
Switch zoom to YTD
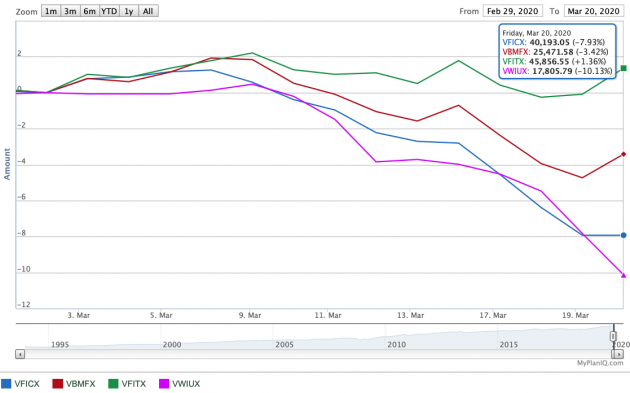point(109,11)
